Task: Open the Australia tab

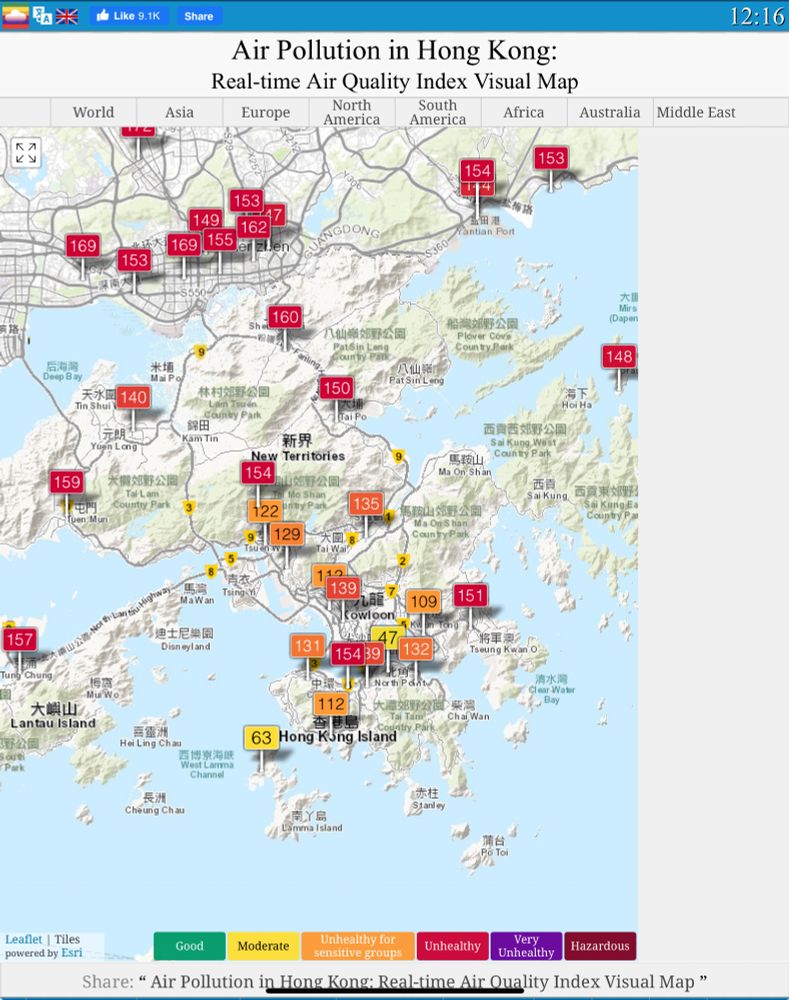Action: point(610,112)
